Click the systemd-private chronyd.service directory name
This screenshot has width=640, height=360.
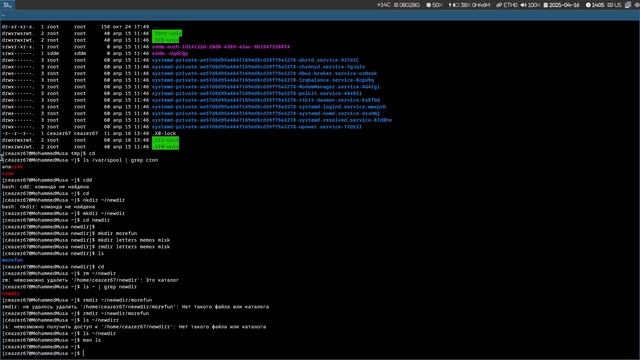(258, 67)
